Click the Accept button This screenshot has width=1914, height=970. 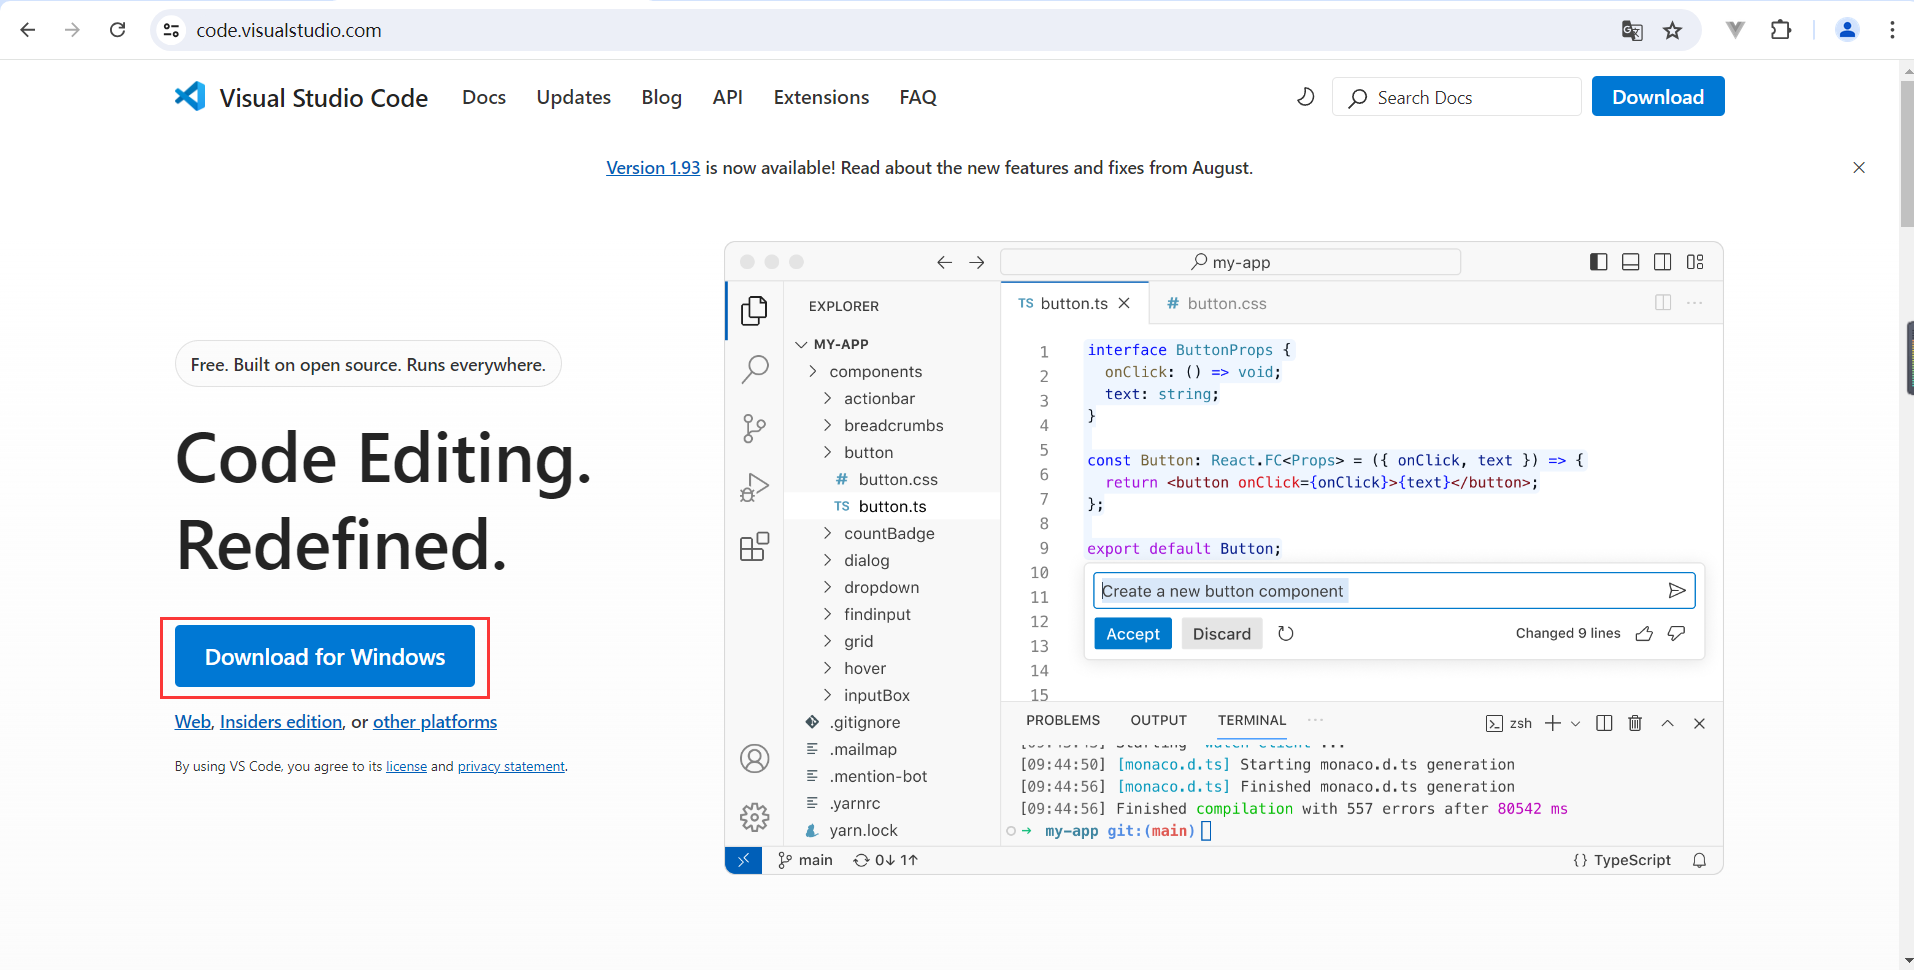click(x=1133, y=634)
